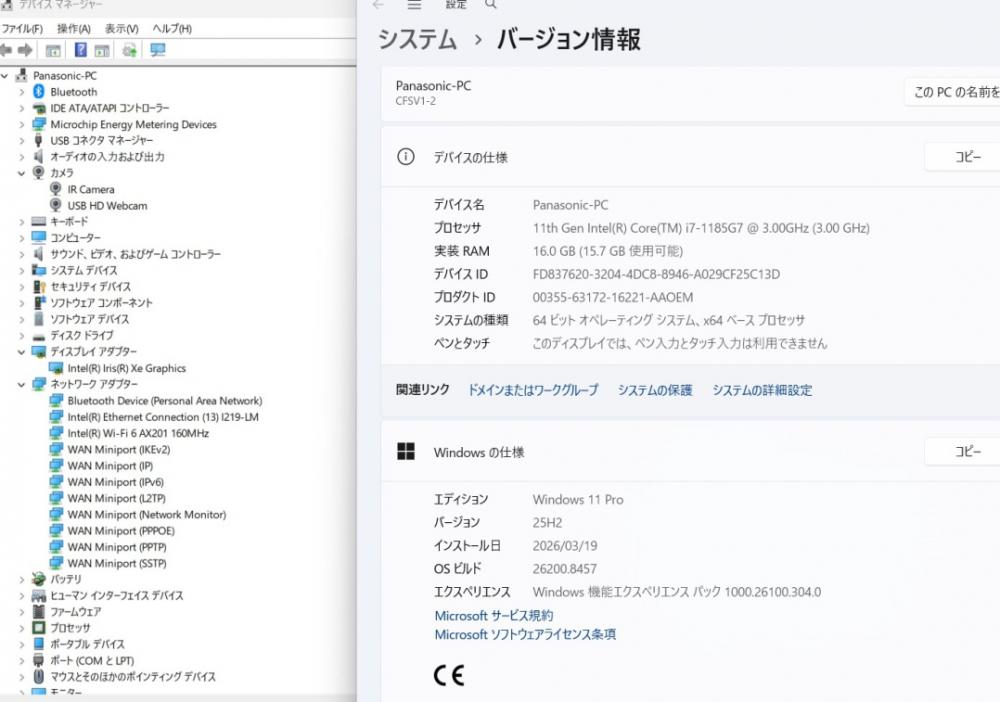Open Microsoft ソフトウェアライセンス条項 link

pos(525,634)
